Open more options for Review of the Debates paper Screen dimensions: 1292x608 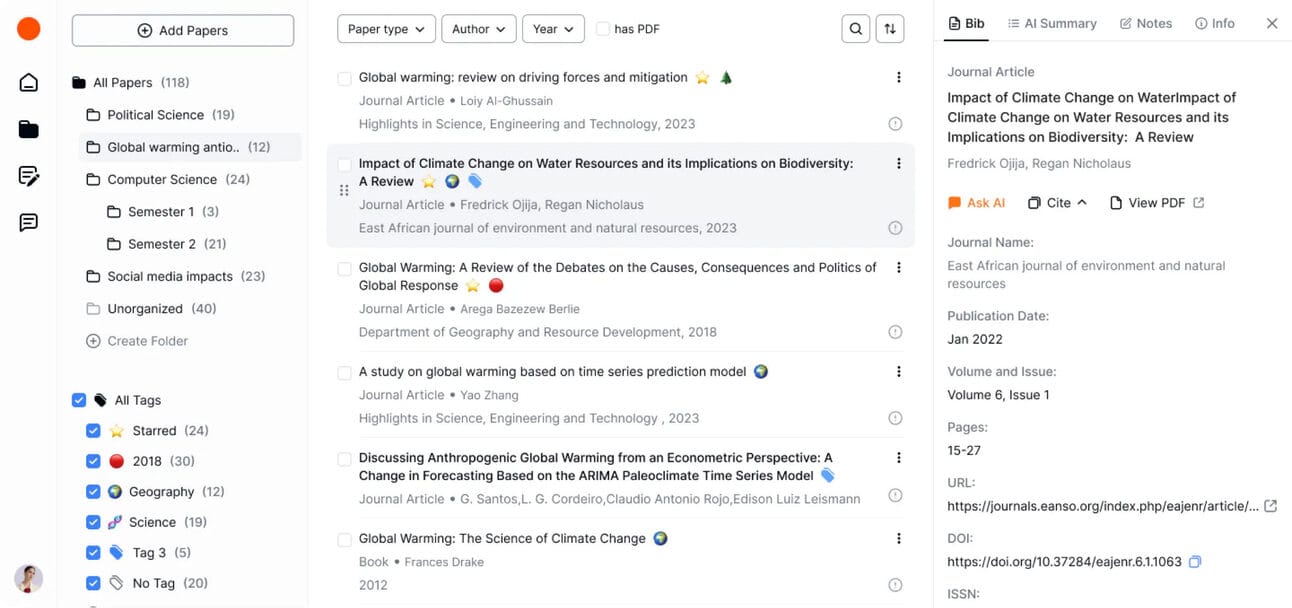[898, 267]
